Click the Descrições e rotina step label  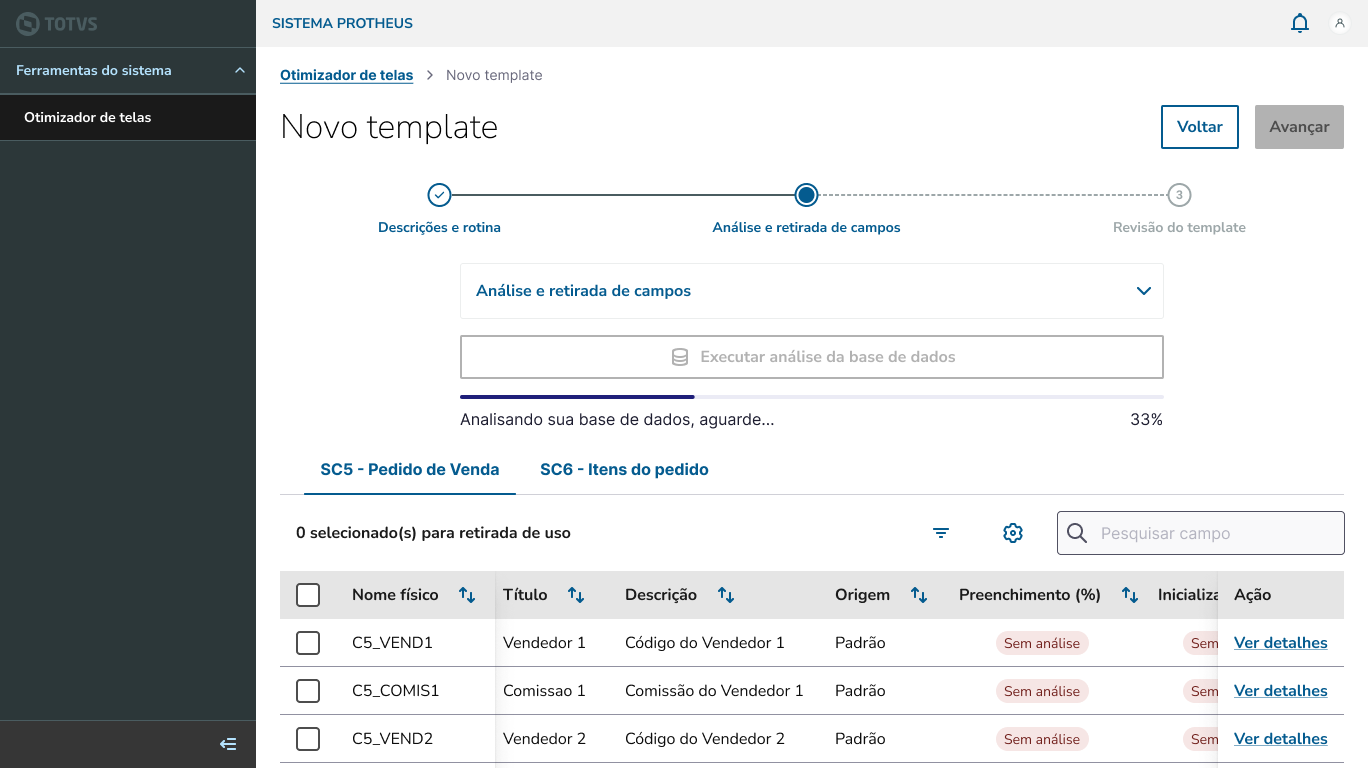(x=439, y=227)
